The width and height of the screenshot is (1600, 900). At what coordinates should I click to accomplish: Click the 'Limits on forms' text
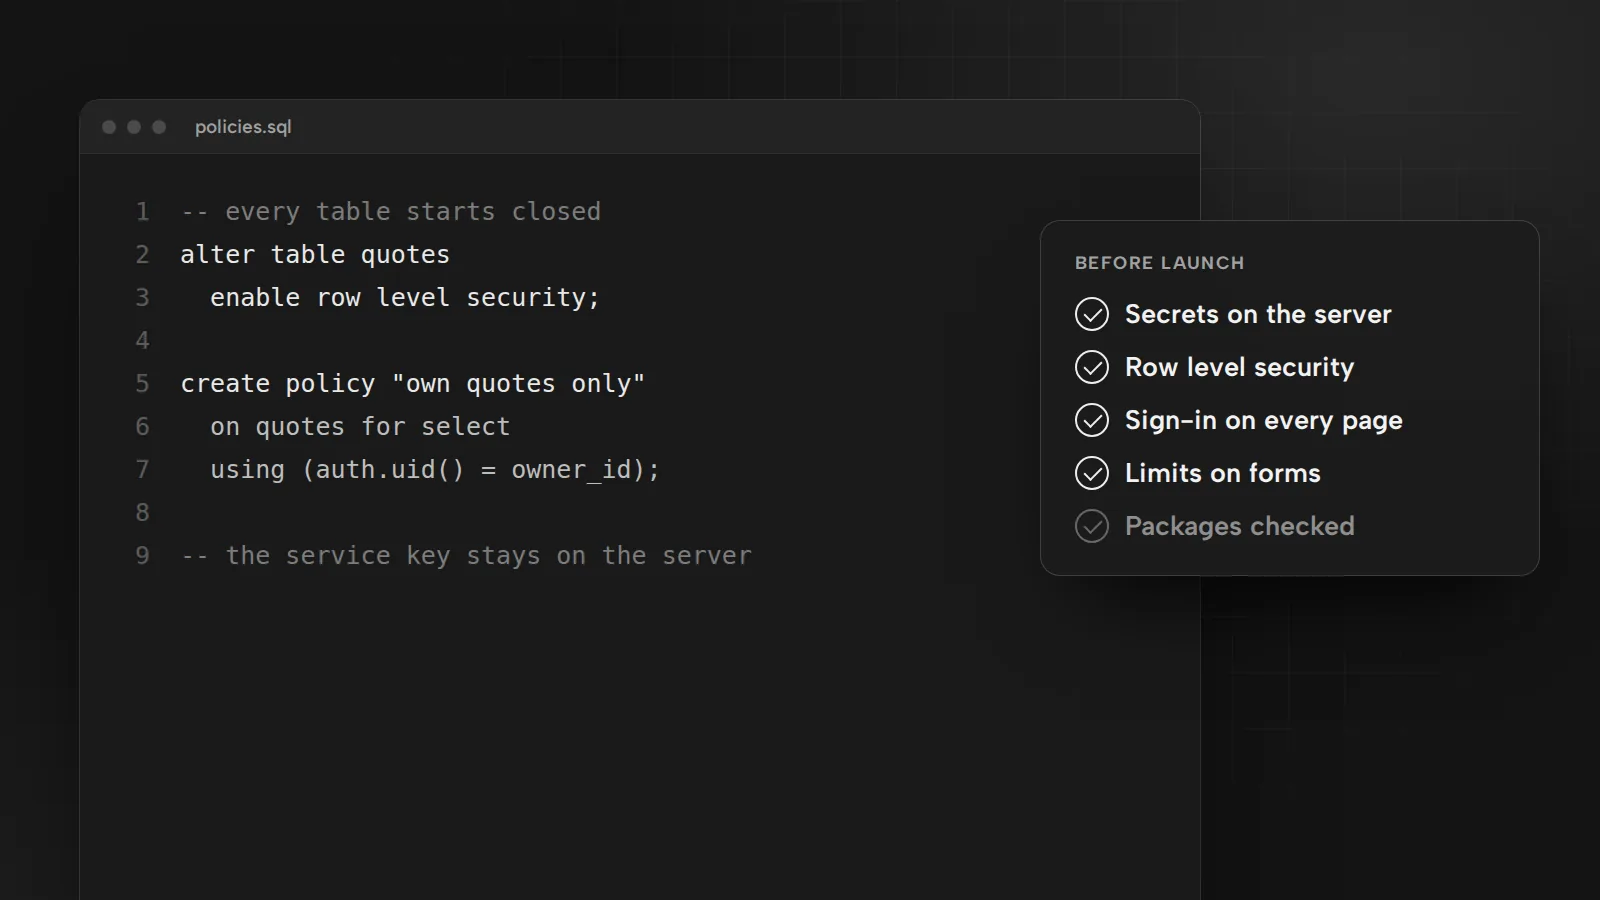click(1222, 473)
